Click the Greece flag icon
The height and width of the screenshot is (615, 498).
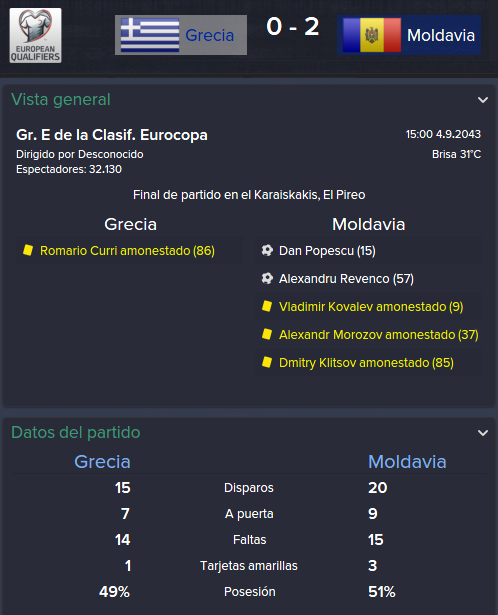pyautogui.click(x=150, y=35)
